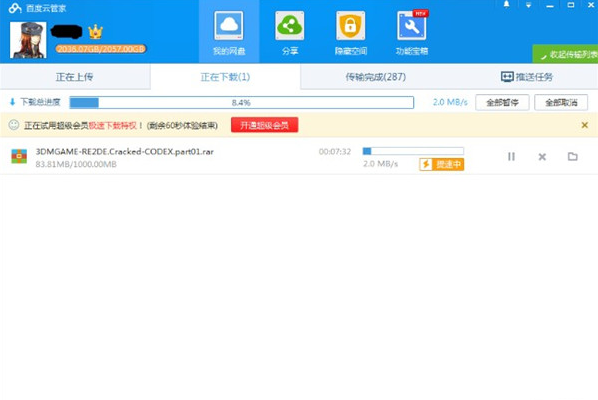Pause the part01.rar download
This screenshot has height=400, width=598.
click(511, 157)
